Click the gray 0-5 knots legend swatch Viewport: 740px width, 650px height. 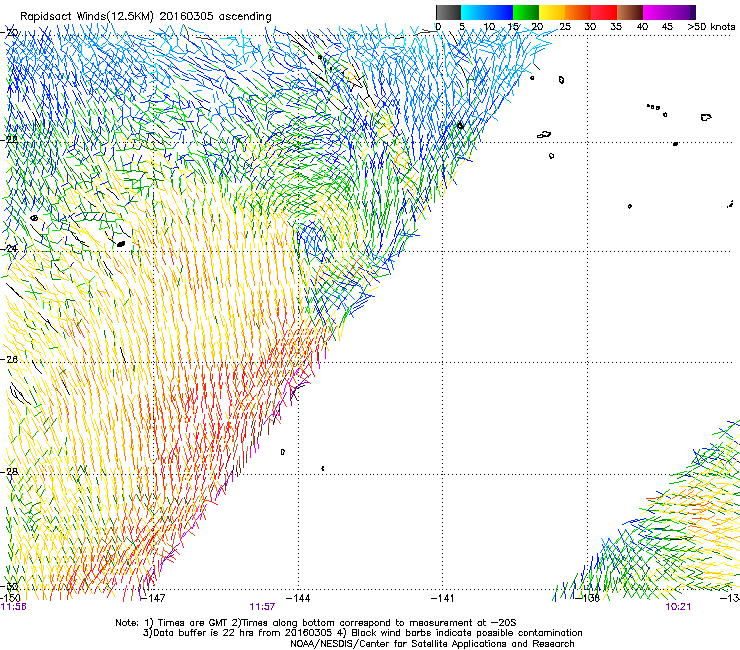tap(448, 12)
